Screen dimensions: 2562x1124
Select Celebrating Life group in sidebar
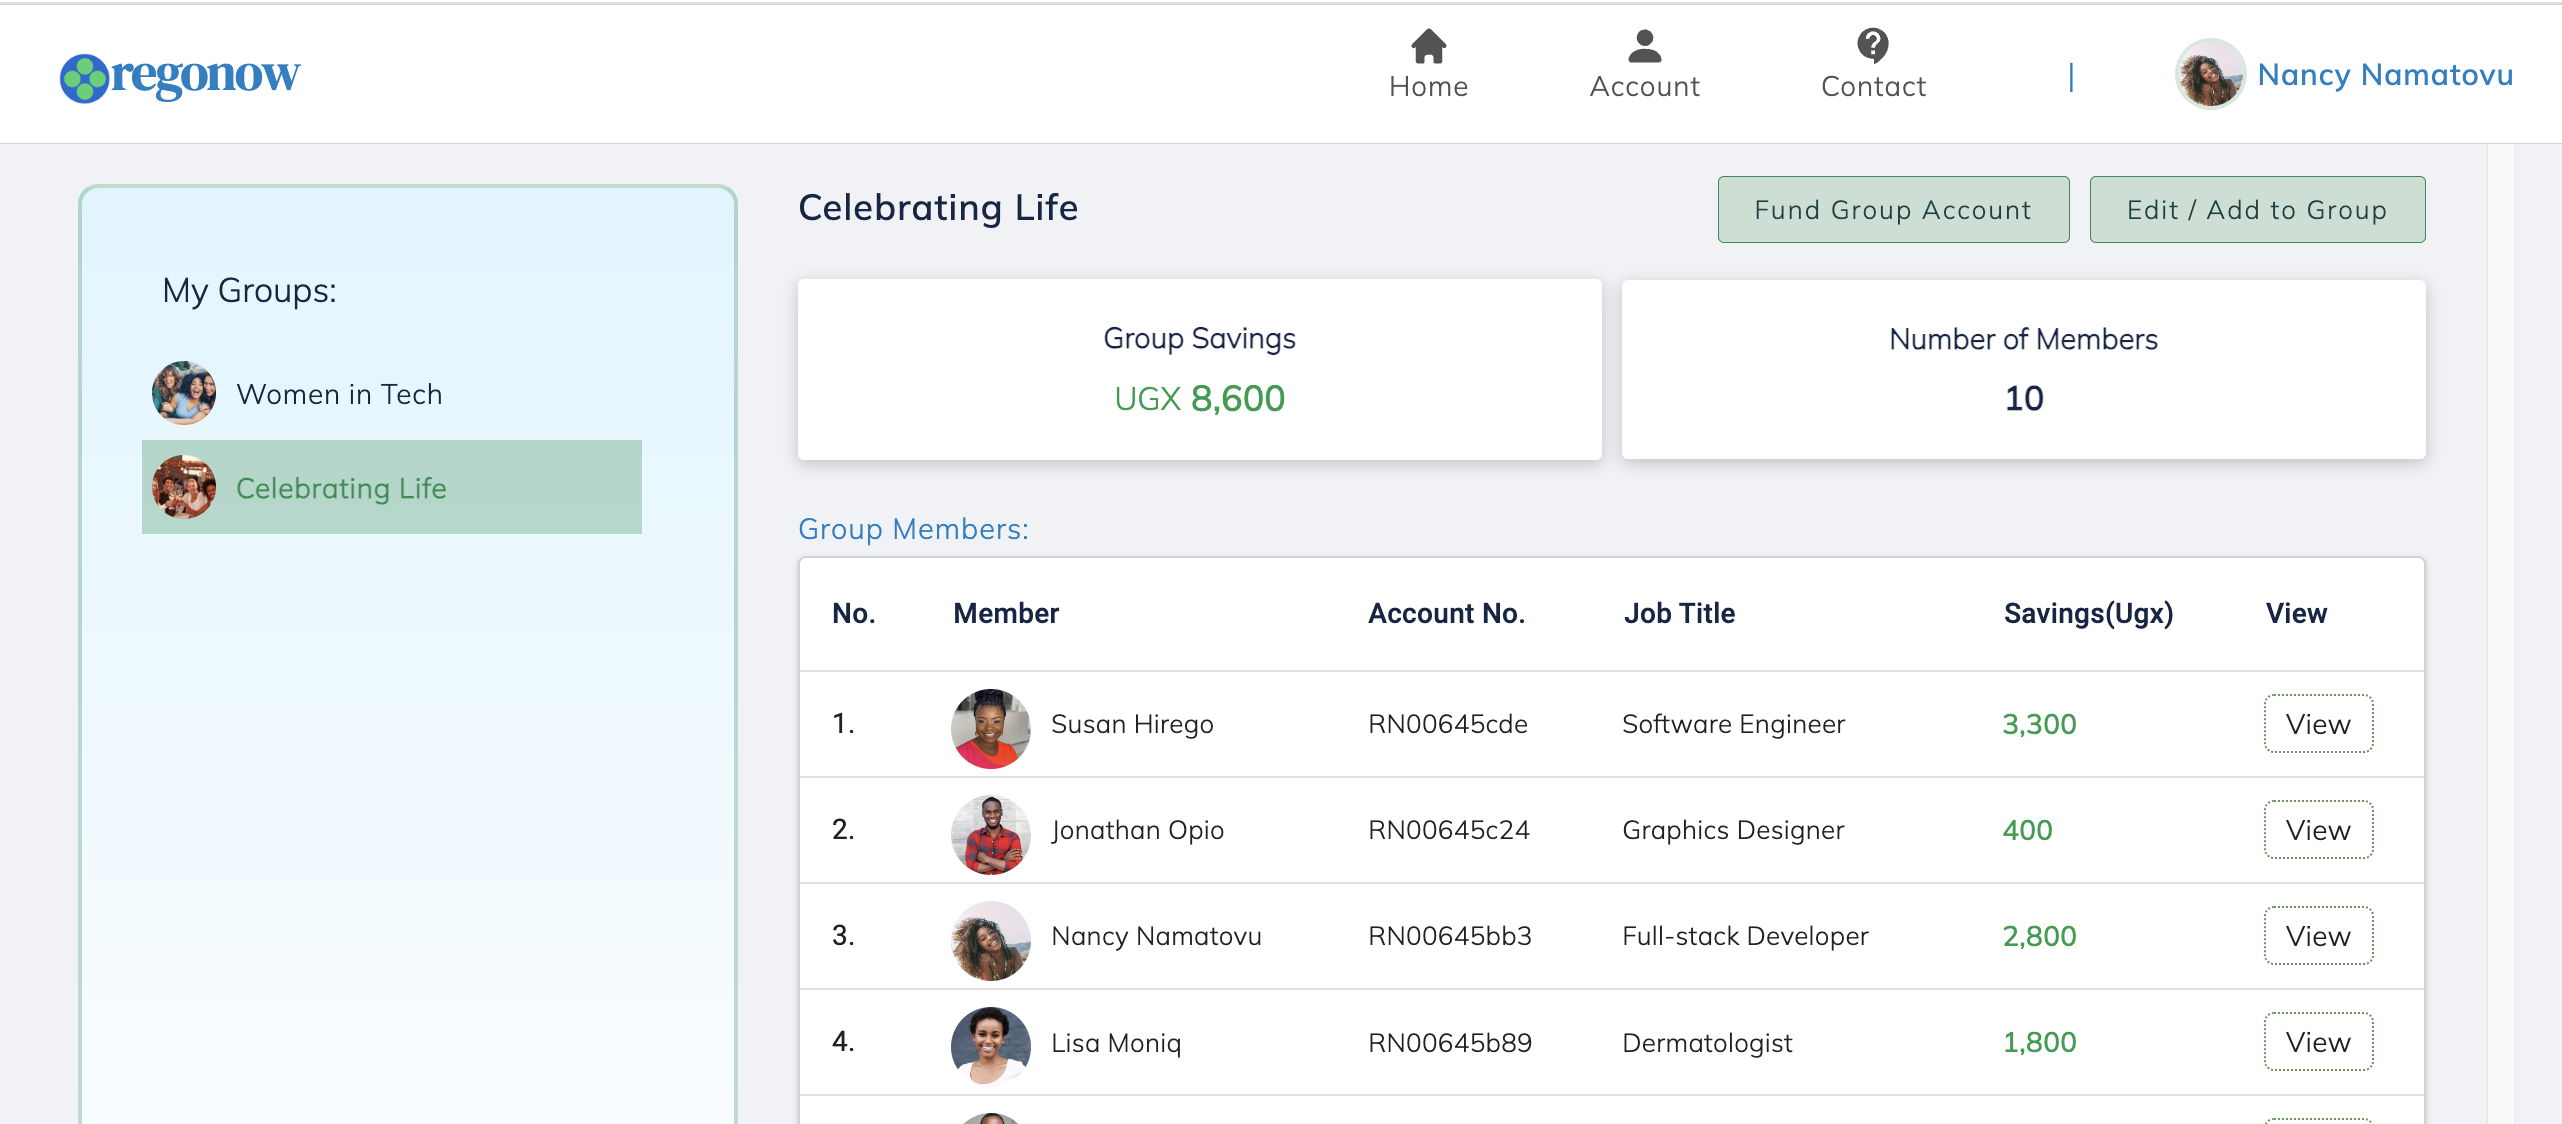coord(341,488)
